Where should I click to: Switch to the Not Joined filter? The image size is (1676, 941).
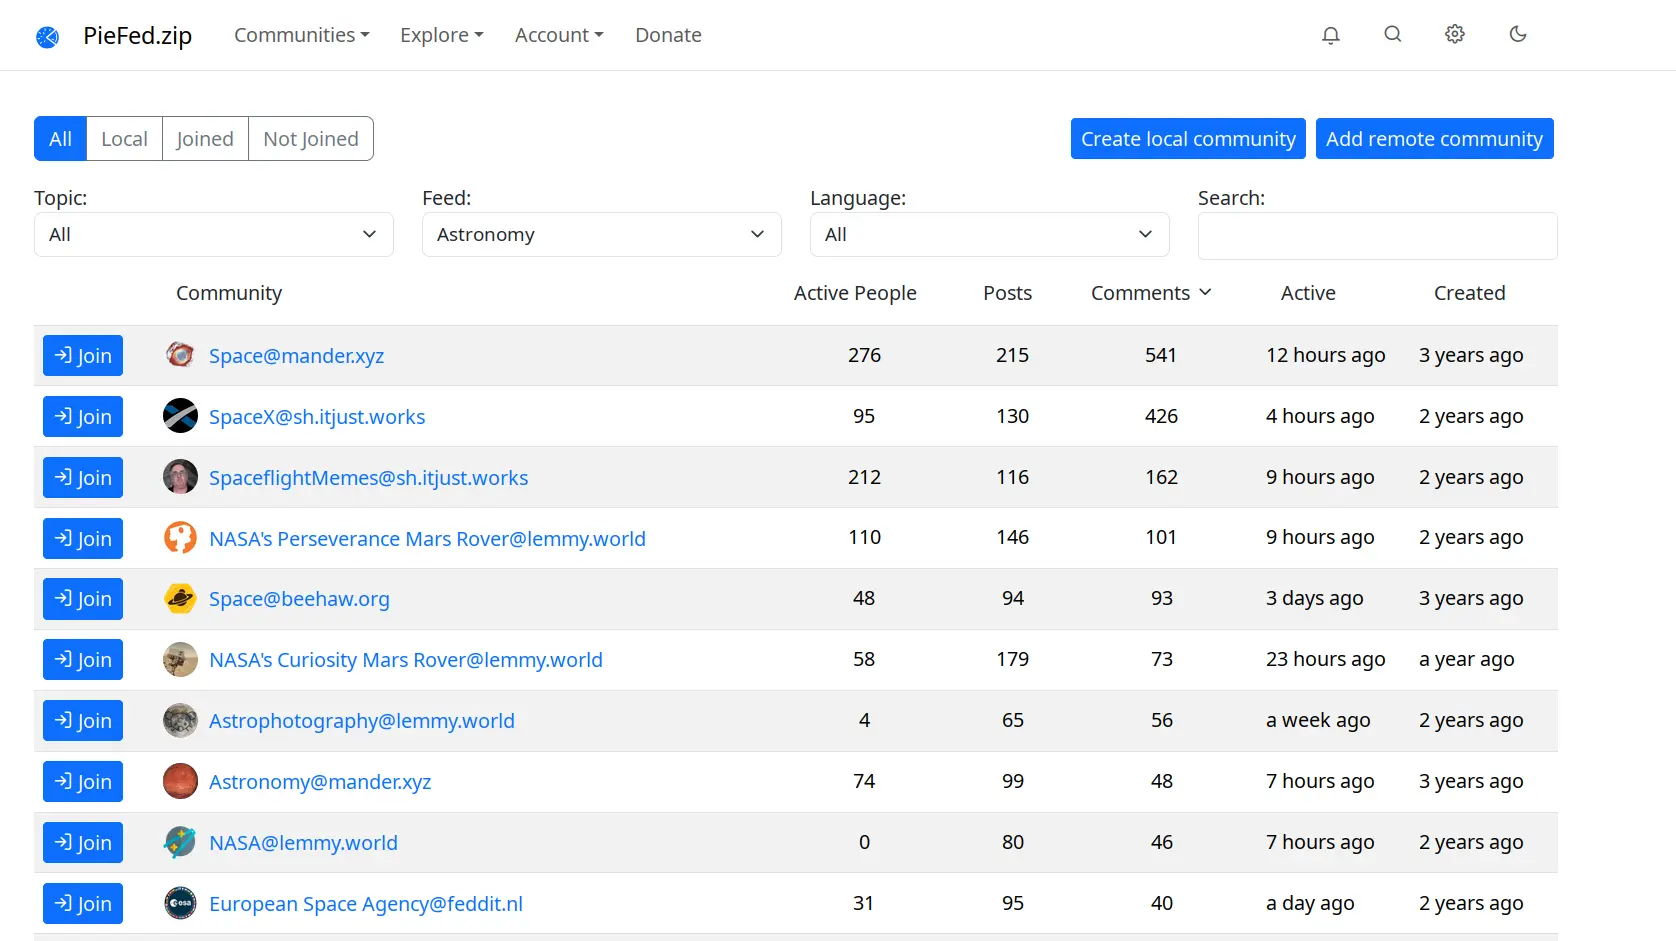[x=310, y=139]
